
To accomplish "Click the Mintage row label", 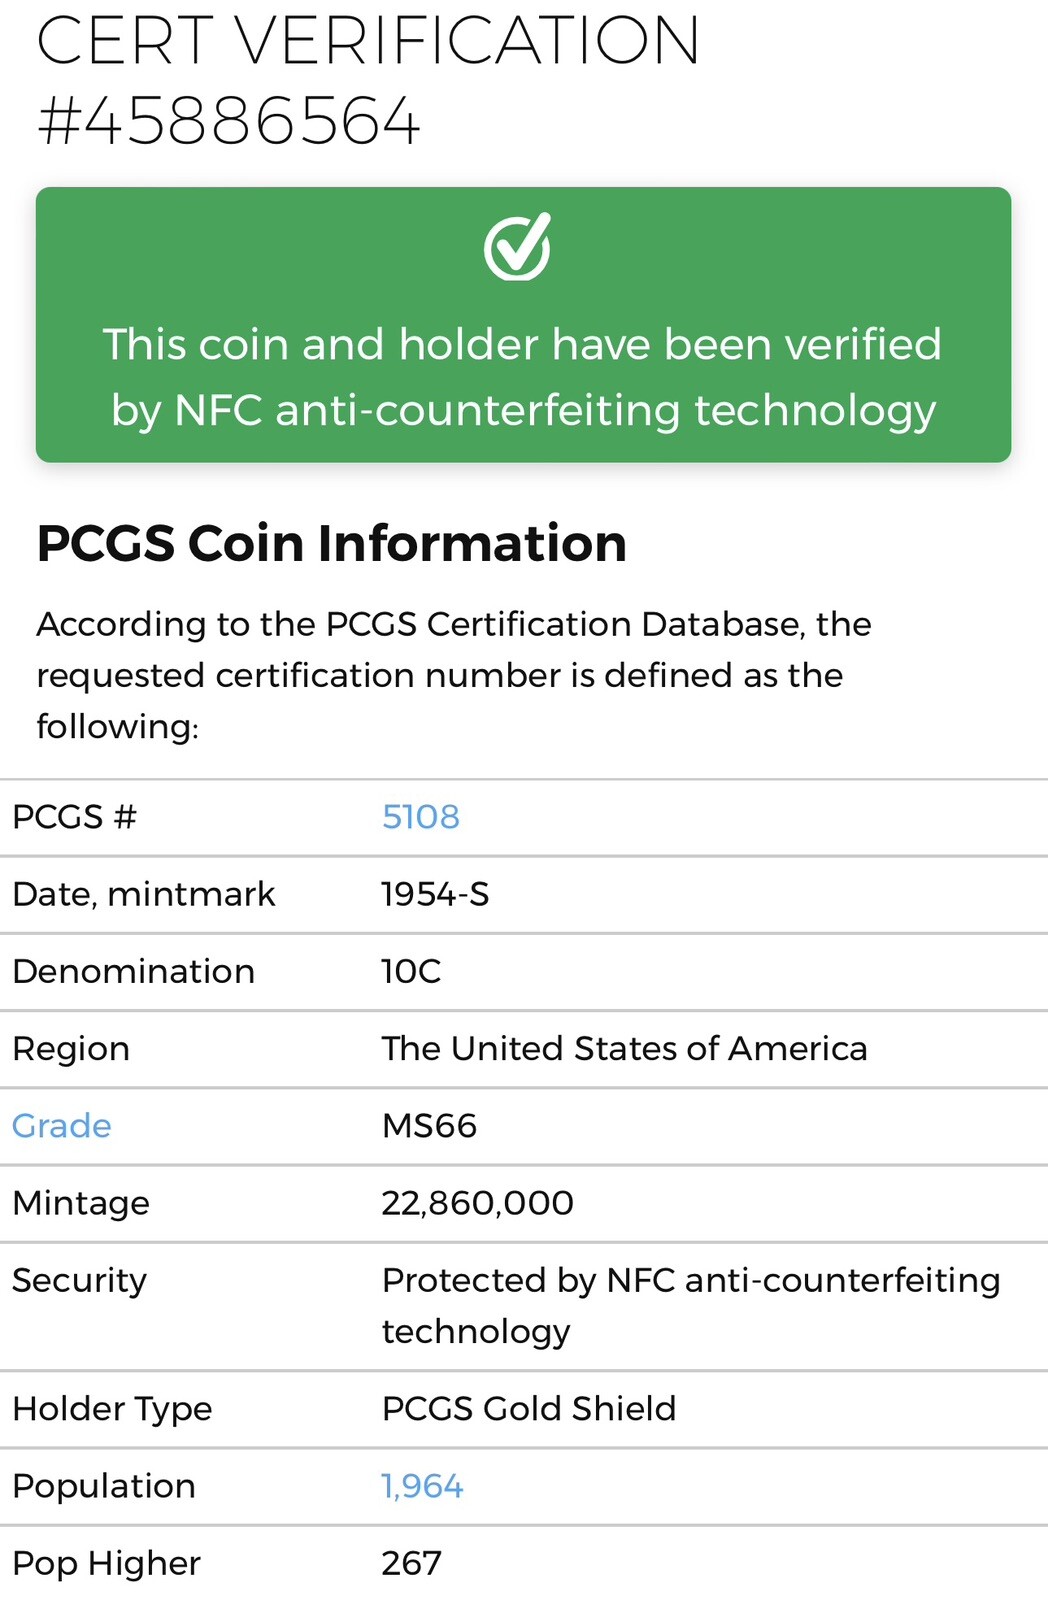I will pos(81,1203).
